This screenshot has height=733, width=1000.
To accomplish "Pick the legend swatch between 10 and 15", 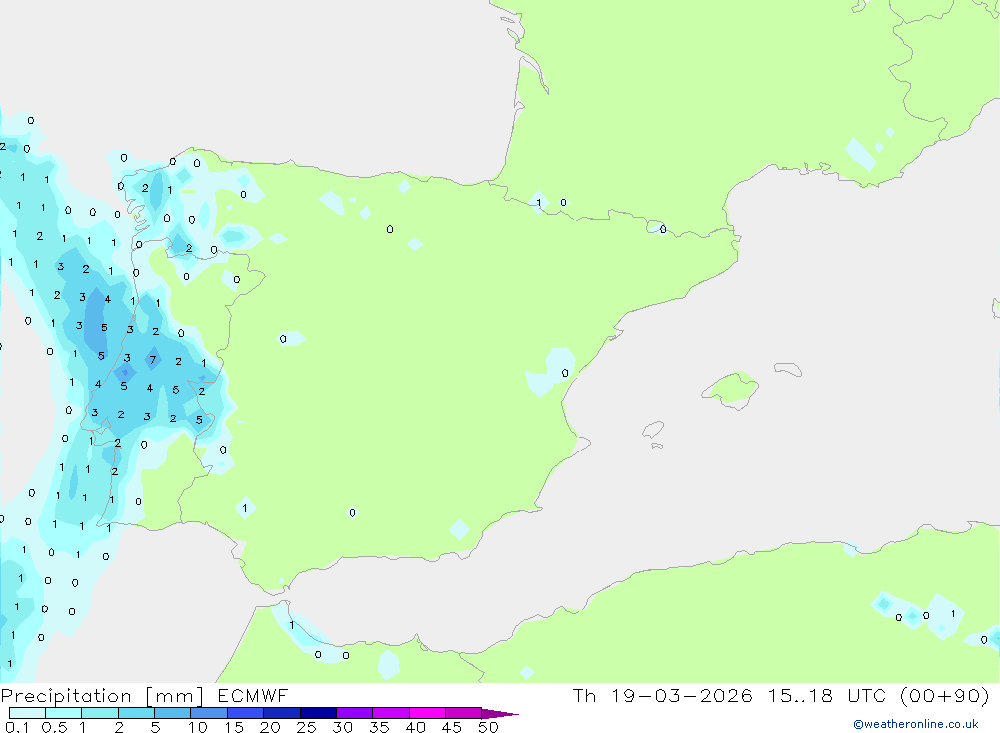I will [209, 714].
